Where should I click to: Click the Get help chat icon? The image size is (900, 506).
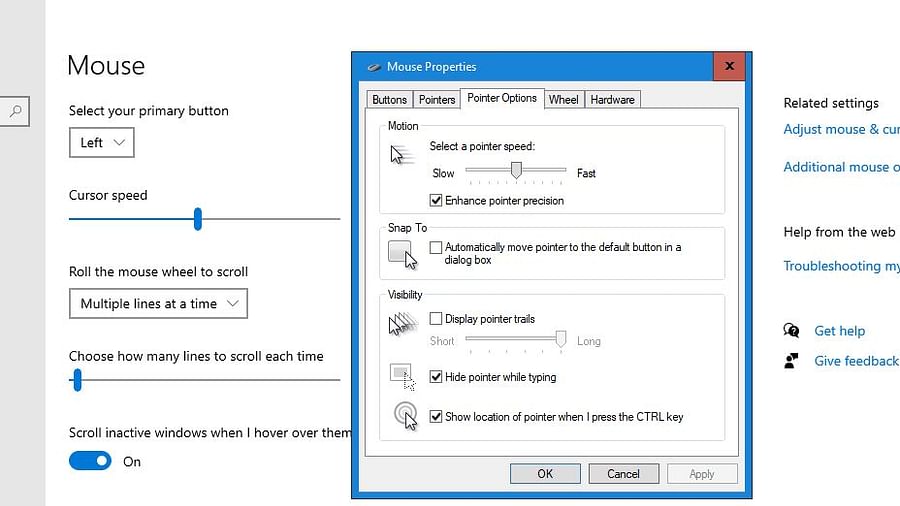point(792,330)
